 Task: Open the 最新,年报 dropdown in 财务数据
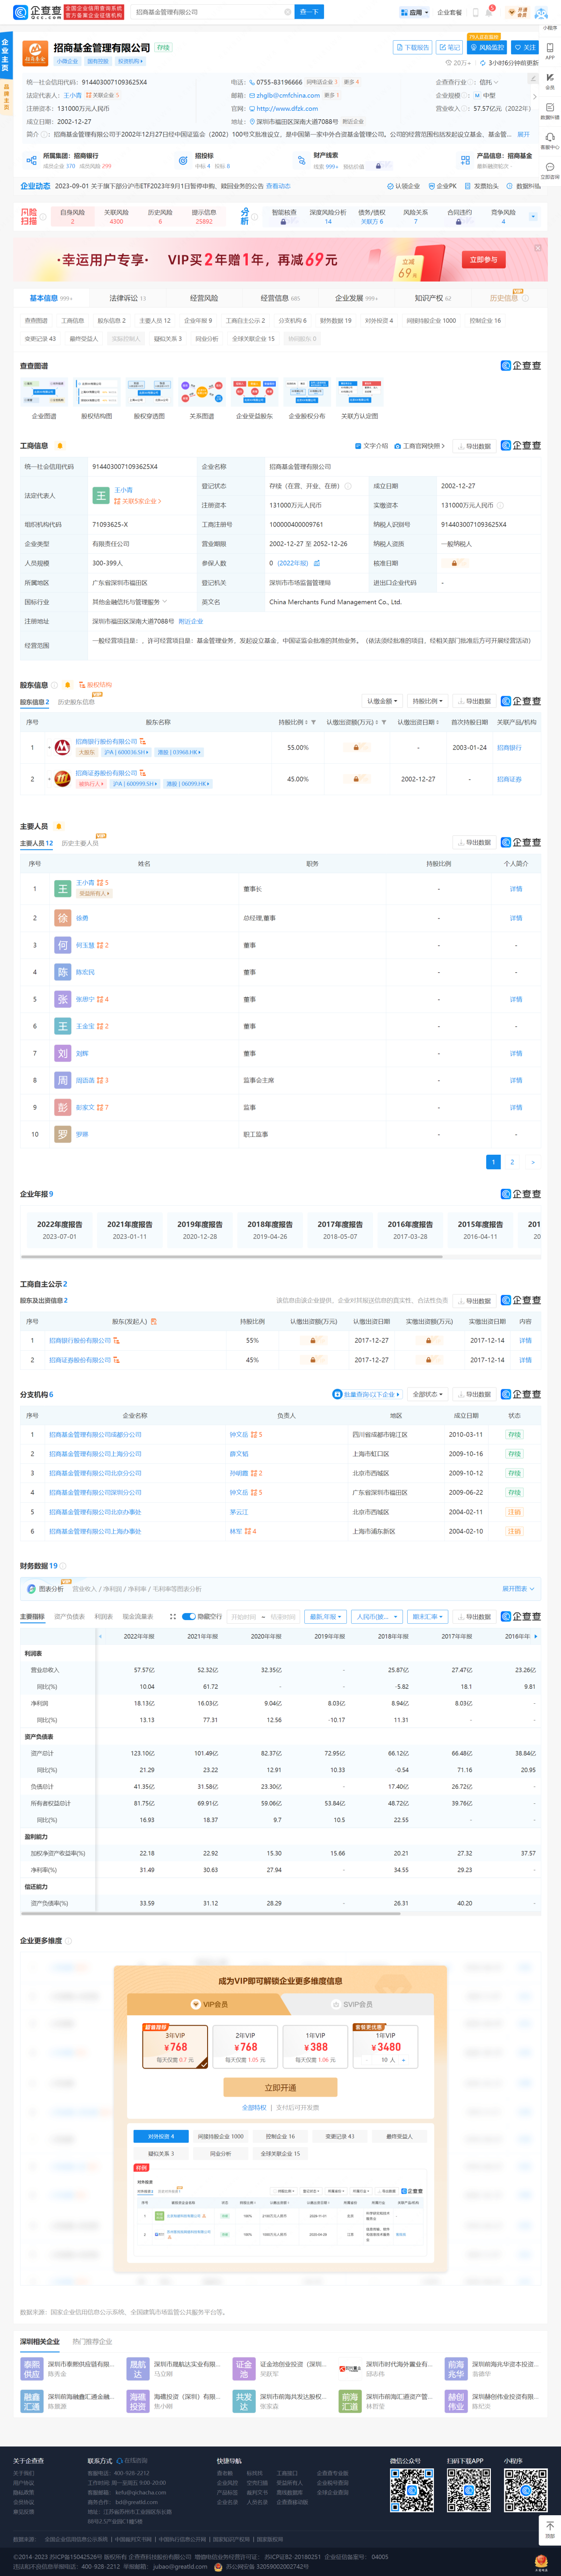click(326, 1616)
